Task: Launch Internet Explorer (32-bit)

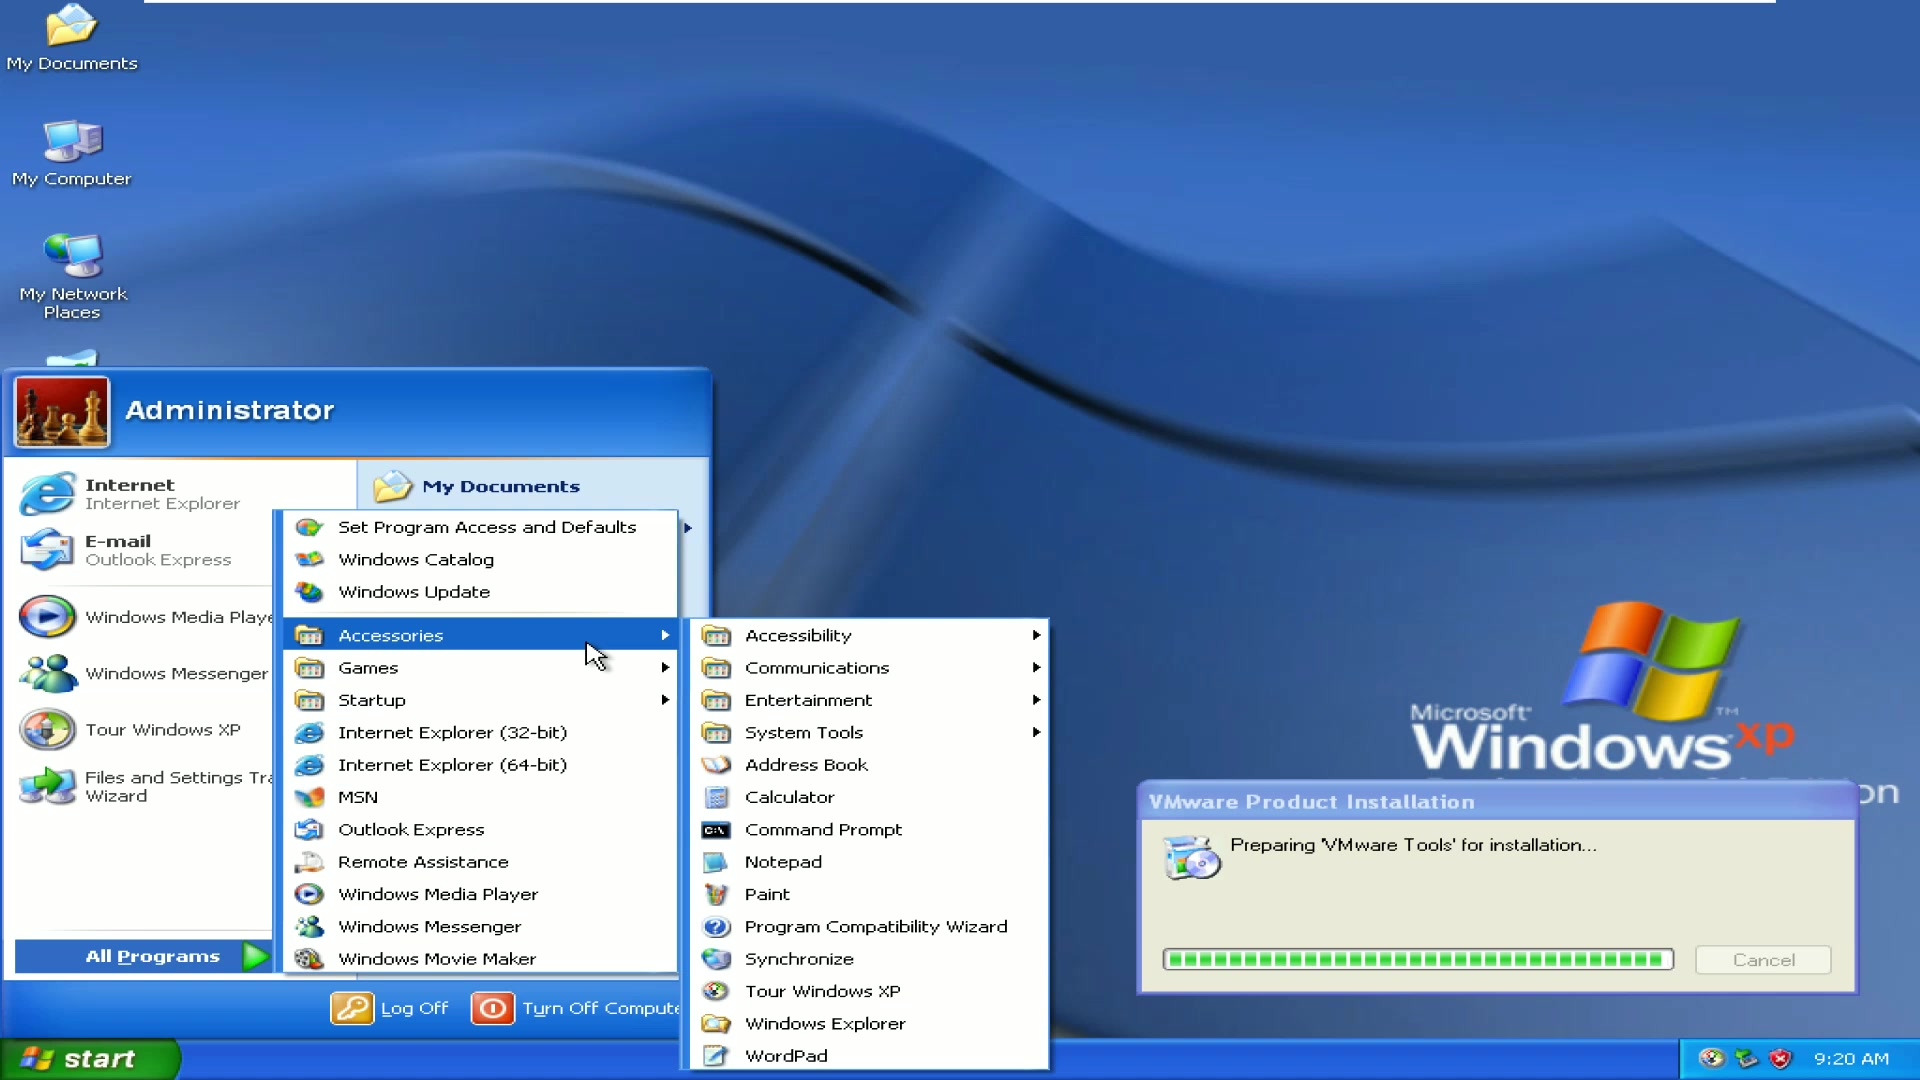Action: (x=480, y=732)
